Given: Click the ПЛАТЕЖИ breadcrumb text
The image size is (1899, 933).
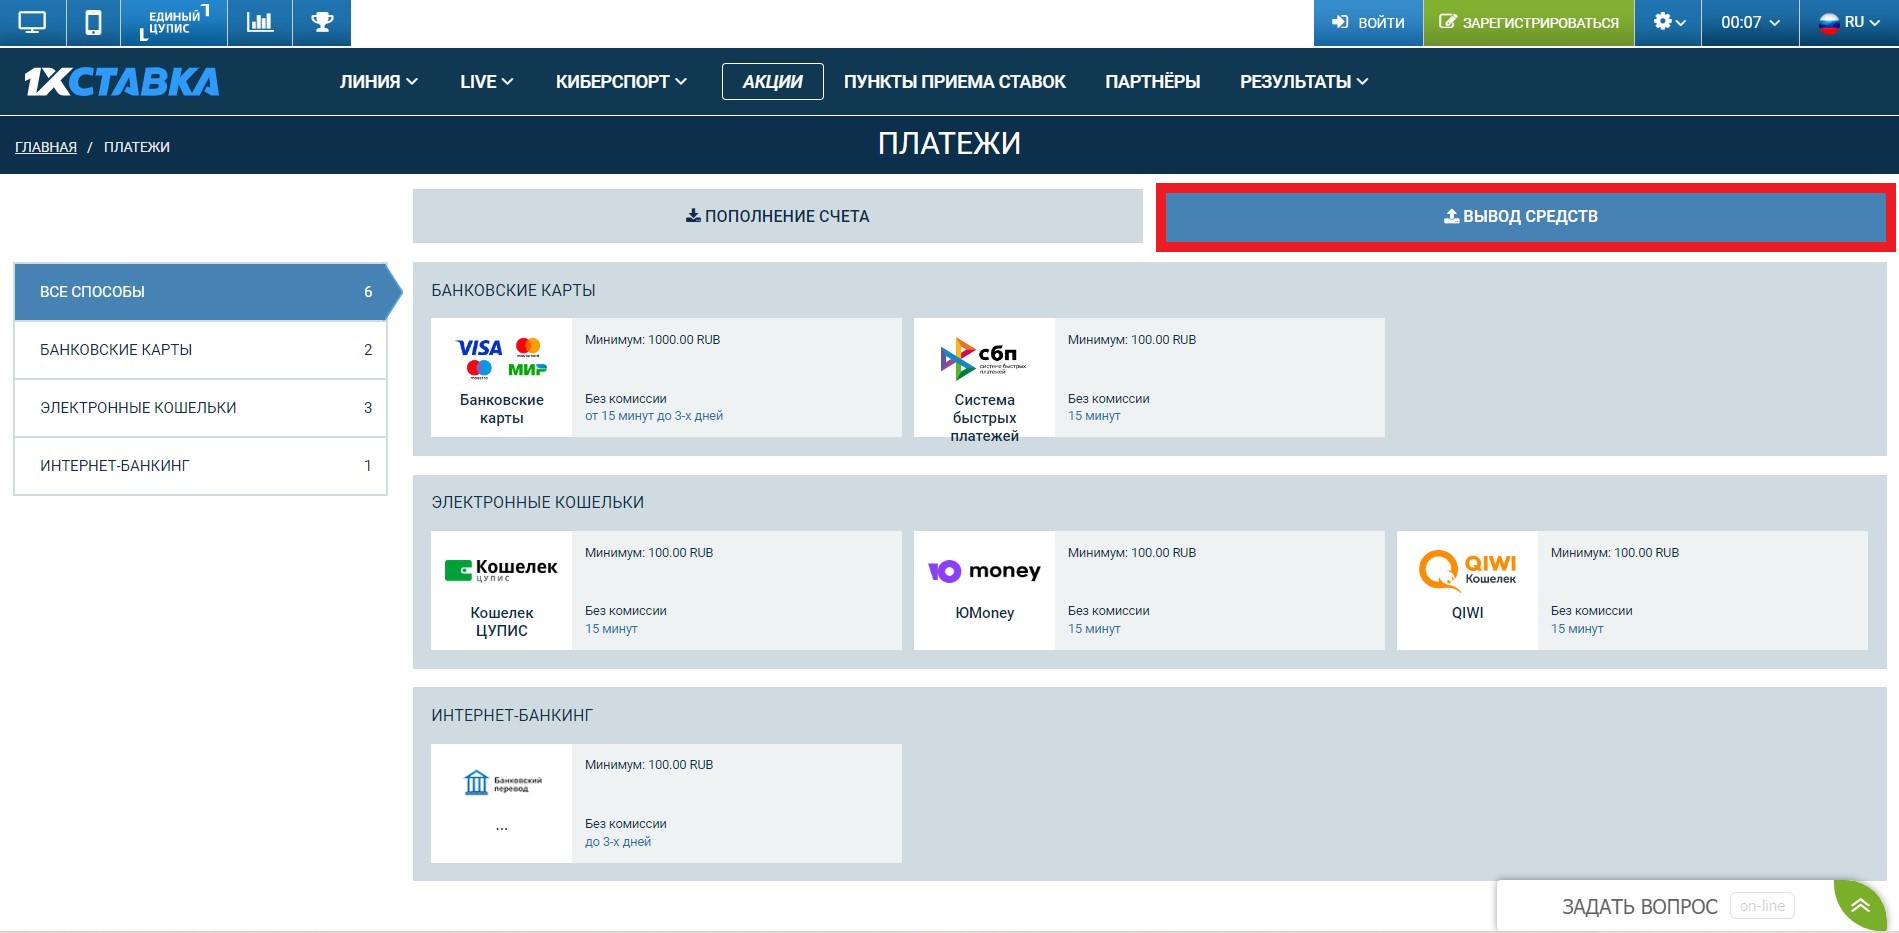Looking at the screenshot, I should (x=137, y=147).
